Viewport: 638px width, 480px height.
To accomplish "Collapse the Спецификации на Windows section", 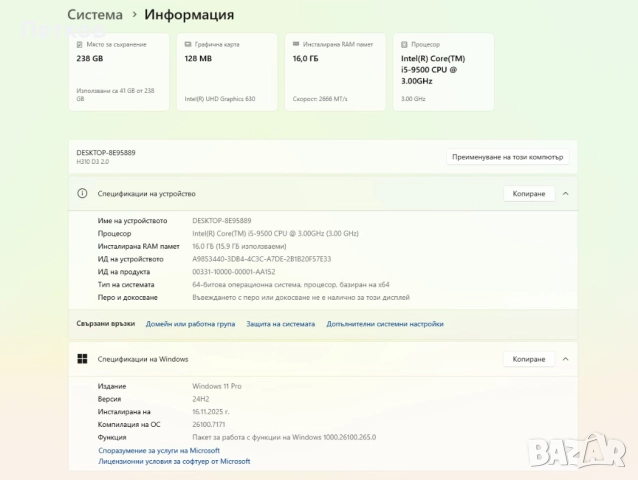I will [x=566, y=359].
